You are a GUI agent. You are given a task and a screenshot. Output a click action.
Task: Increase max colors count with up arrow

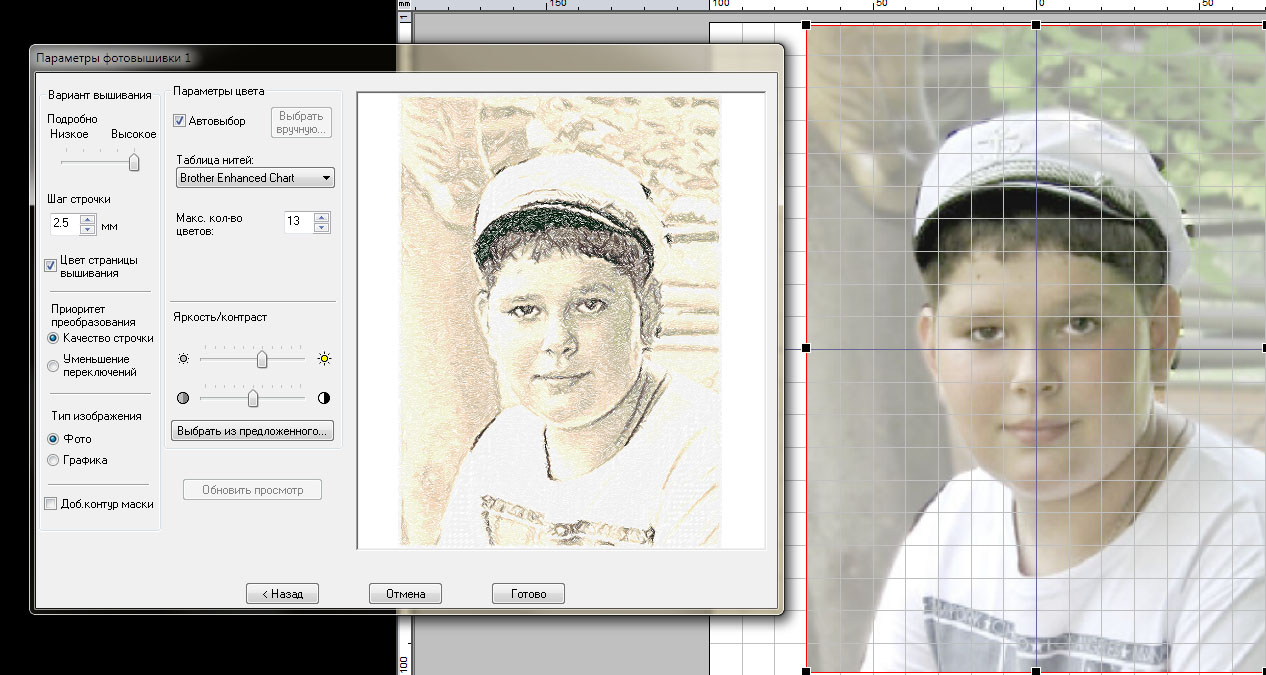pyautogui.click(x=321, y=217)
